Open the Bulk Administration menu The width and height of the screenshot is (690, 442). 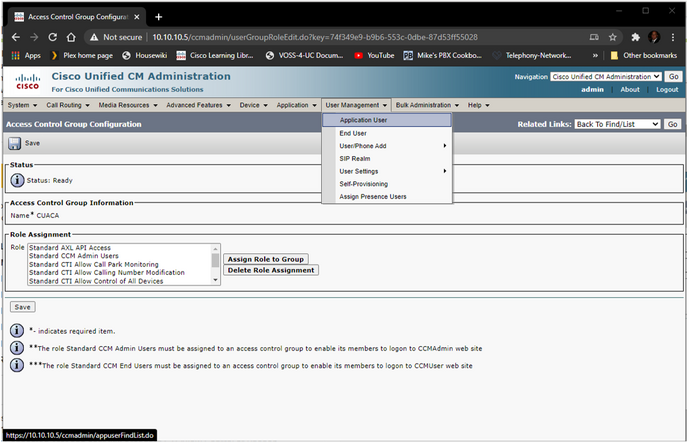[x=427, y=105]
